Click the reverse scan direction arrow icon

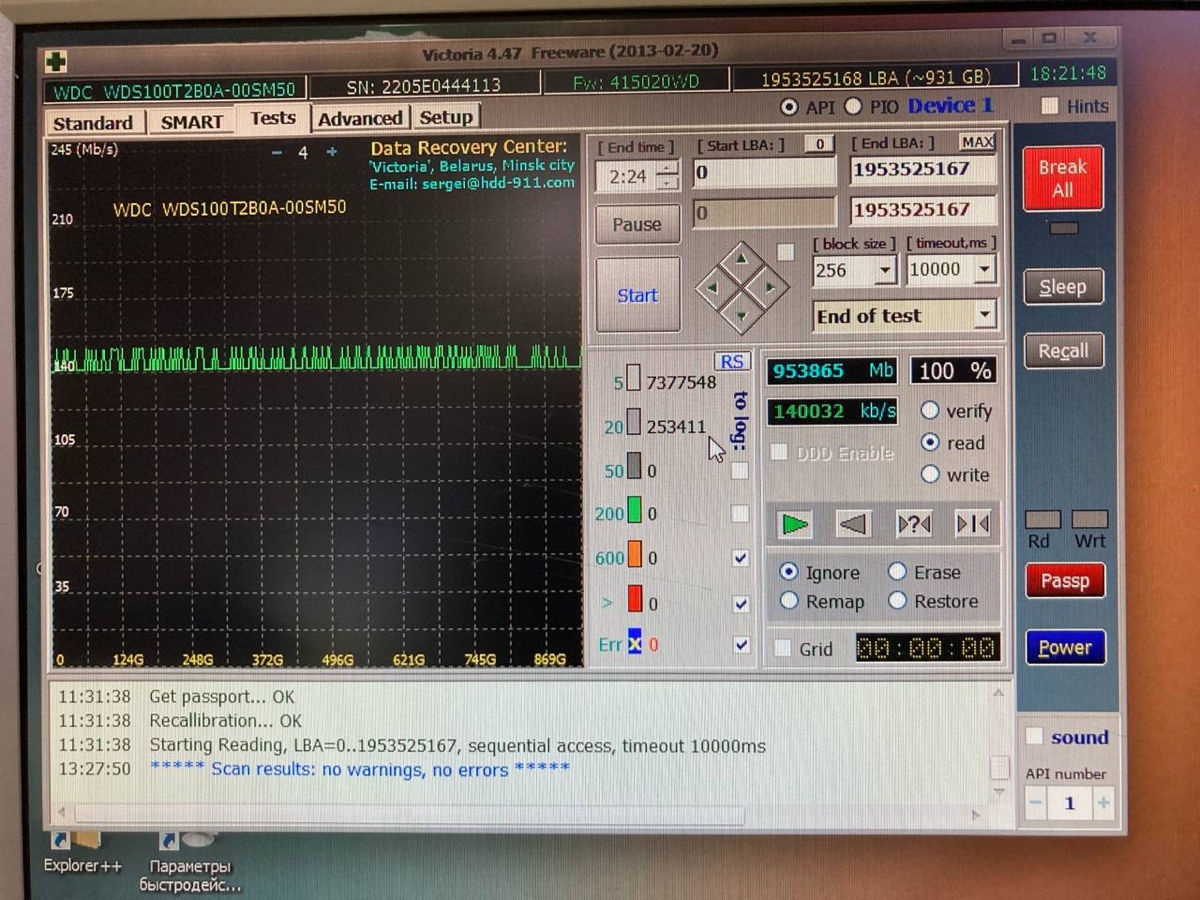click(853, 524)
